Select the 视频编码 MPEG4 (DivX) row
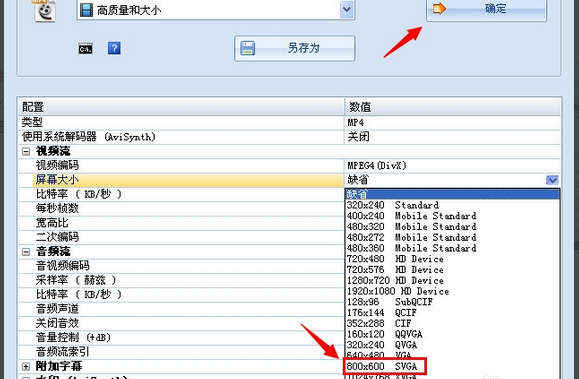This screenshot has height=379, width=579. [x=290, y=165]
